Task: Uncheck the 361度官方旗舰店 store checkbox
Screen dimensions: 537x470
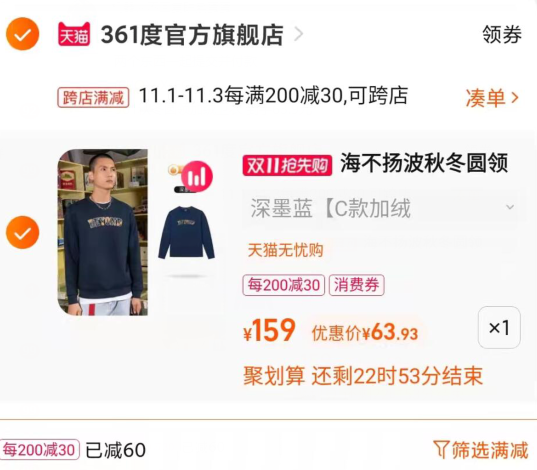Action: point(23,34)
